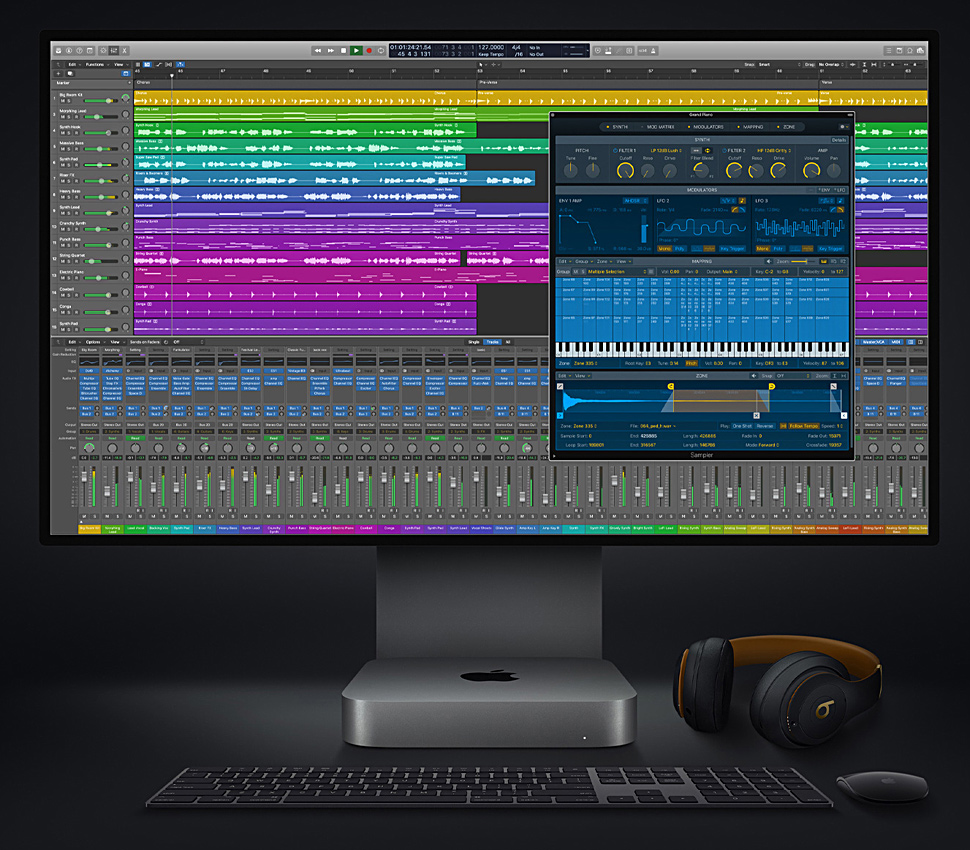
Task: Mute the Synth Hook track
Action: [63, 133]
